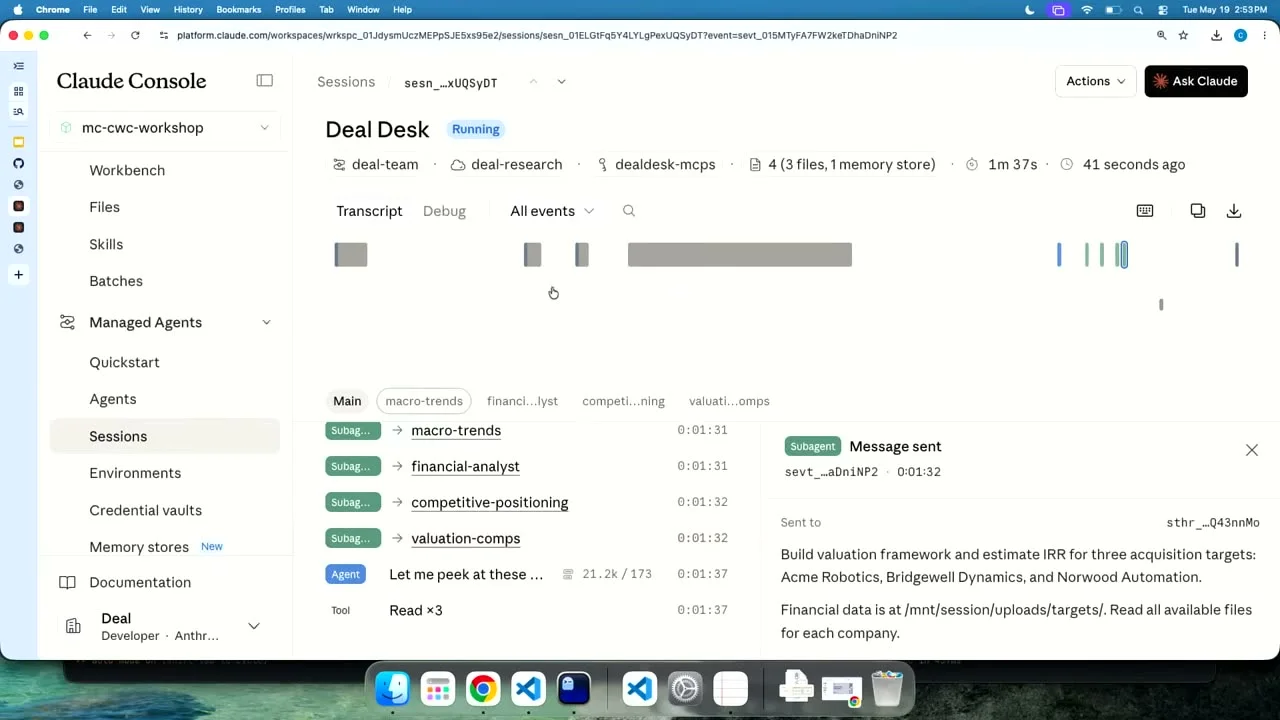Launch Chrome from the Dock
Image resolution: width=1280 pixels, height=720 pixels.
483,688
